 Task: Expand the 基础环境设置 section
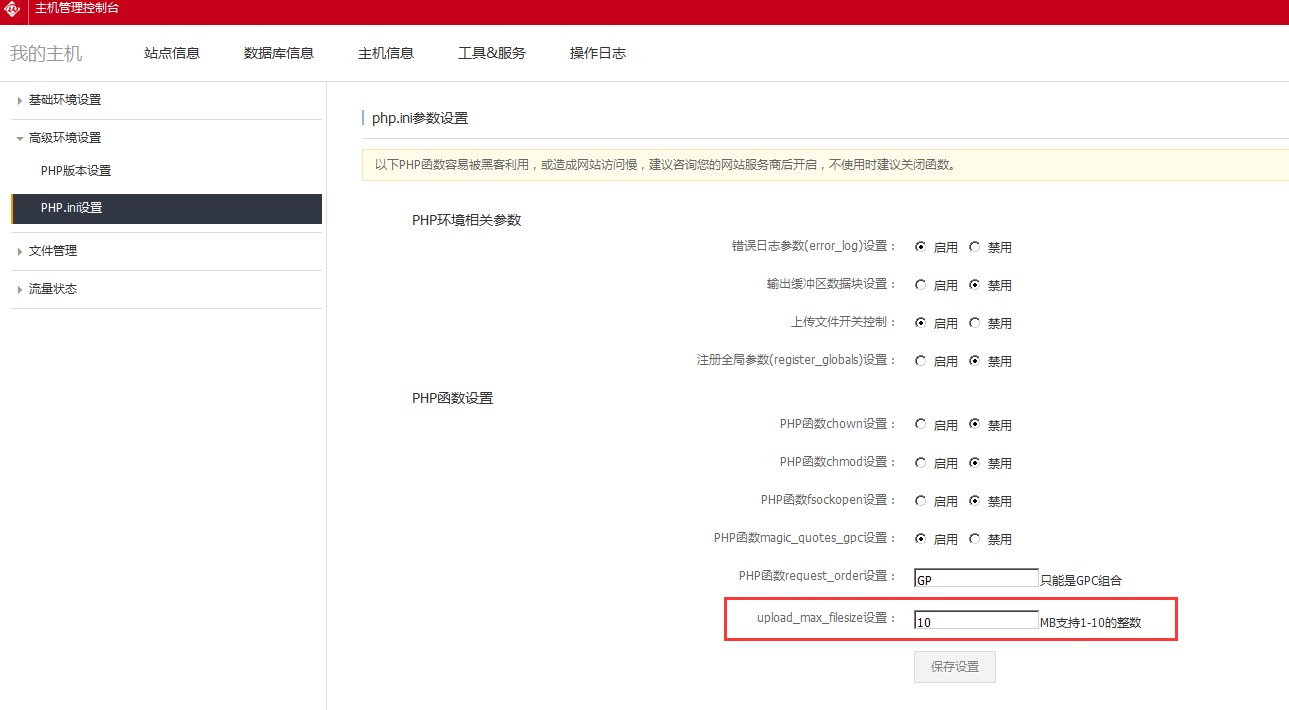pyautogui.click(x=64, y=100)
